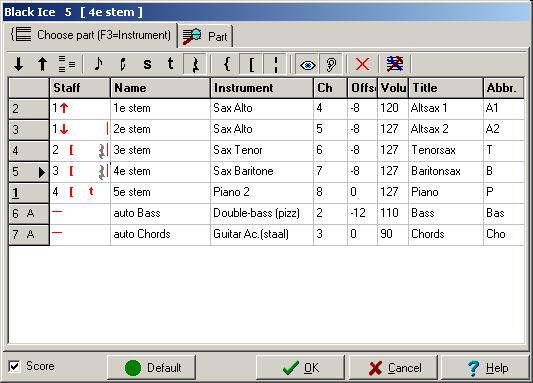Select row header 6 A for auto Bass
Viewport: 533px width, 383px height.
pos(29,214)
